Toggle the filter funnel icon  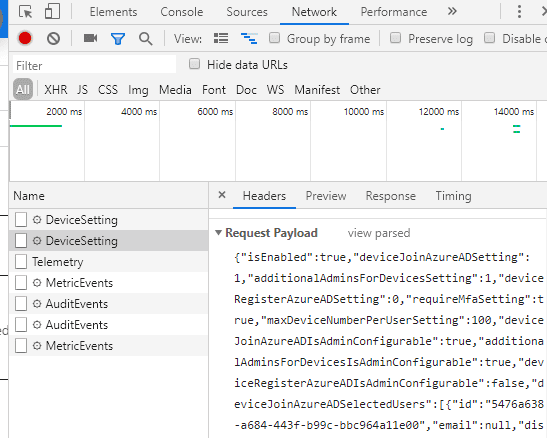coord(118,38)
